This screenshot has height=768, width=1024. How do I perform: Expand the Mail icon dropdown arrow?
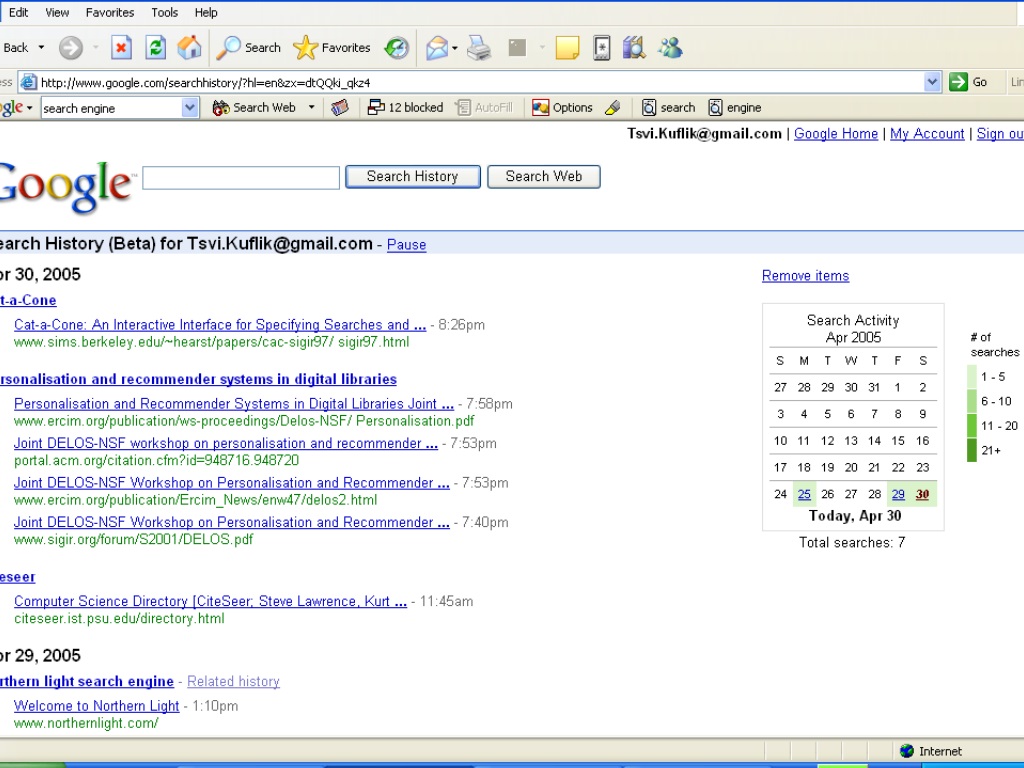coord(455,48)
